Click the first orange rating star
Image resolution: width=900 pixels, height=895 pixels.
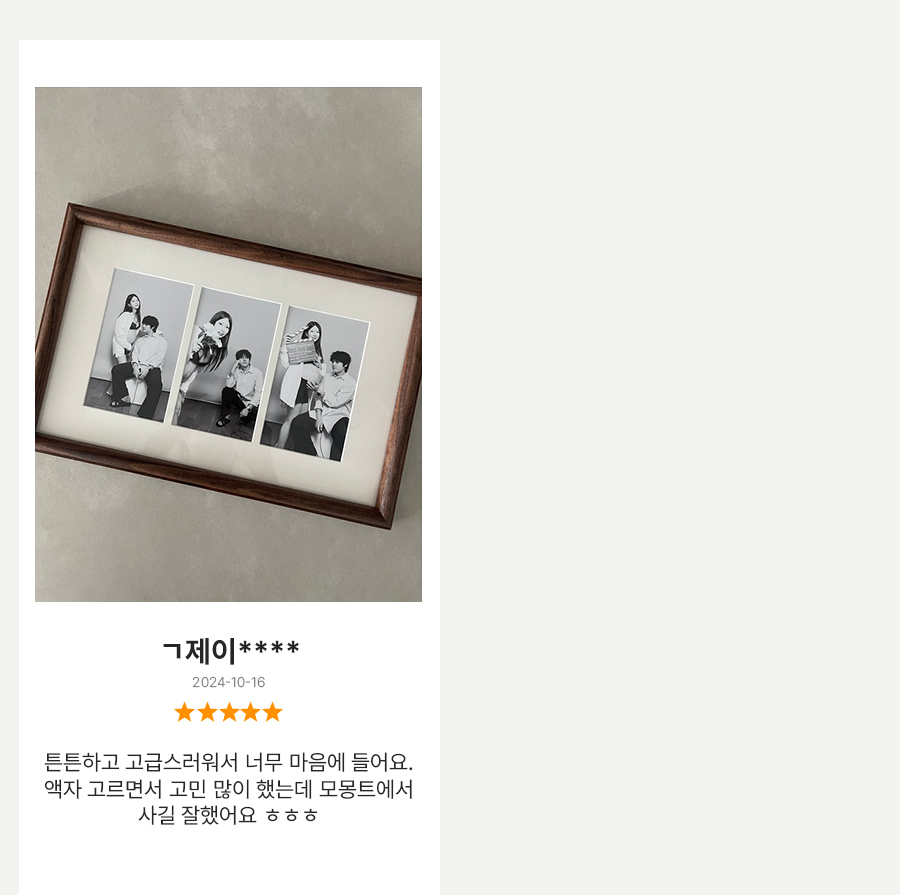(185, 712)
